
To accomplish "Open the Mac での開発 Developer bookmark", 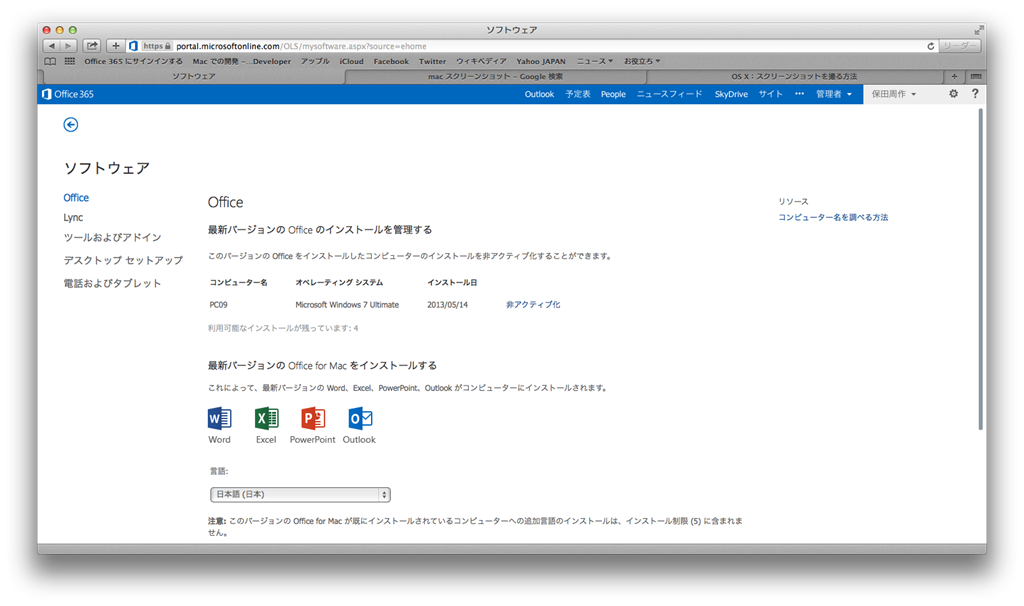I will pyautogui.click(x=242, y=61).
